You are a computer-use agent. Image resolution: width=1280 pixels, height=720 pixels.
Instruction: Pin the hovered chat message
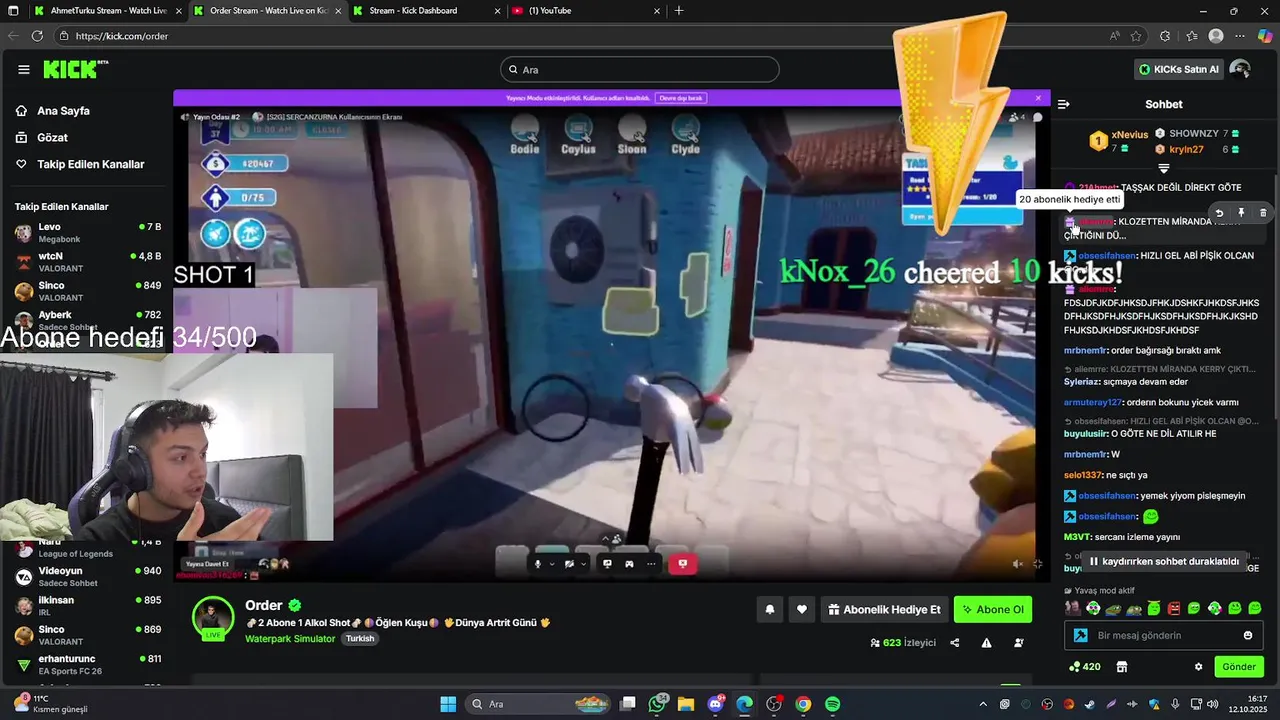click(1241, 213)
